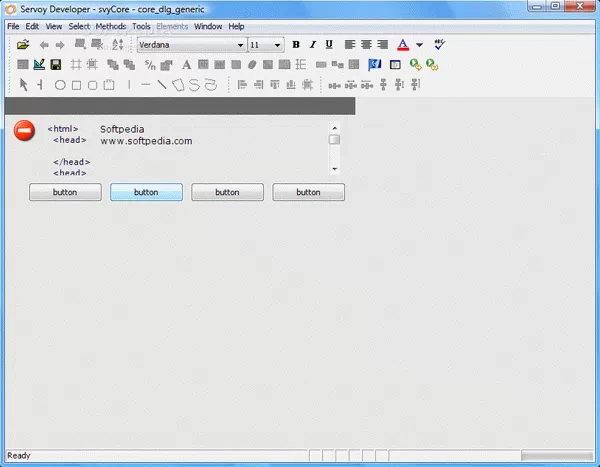Viewport: 600px width, 467px height.
Task: Select the rounded rectangle tool
Action: 93,85
